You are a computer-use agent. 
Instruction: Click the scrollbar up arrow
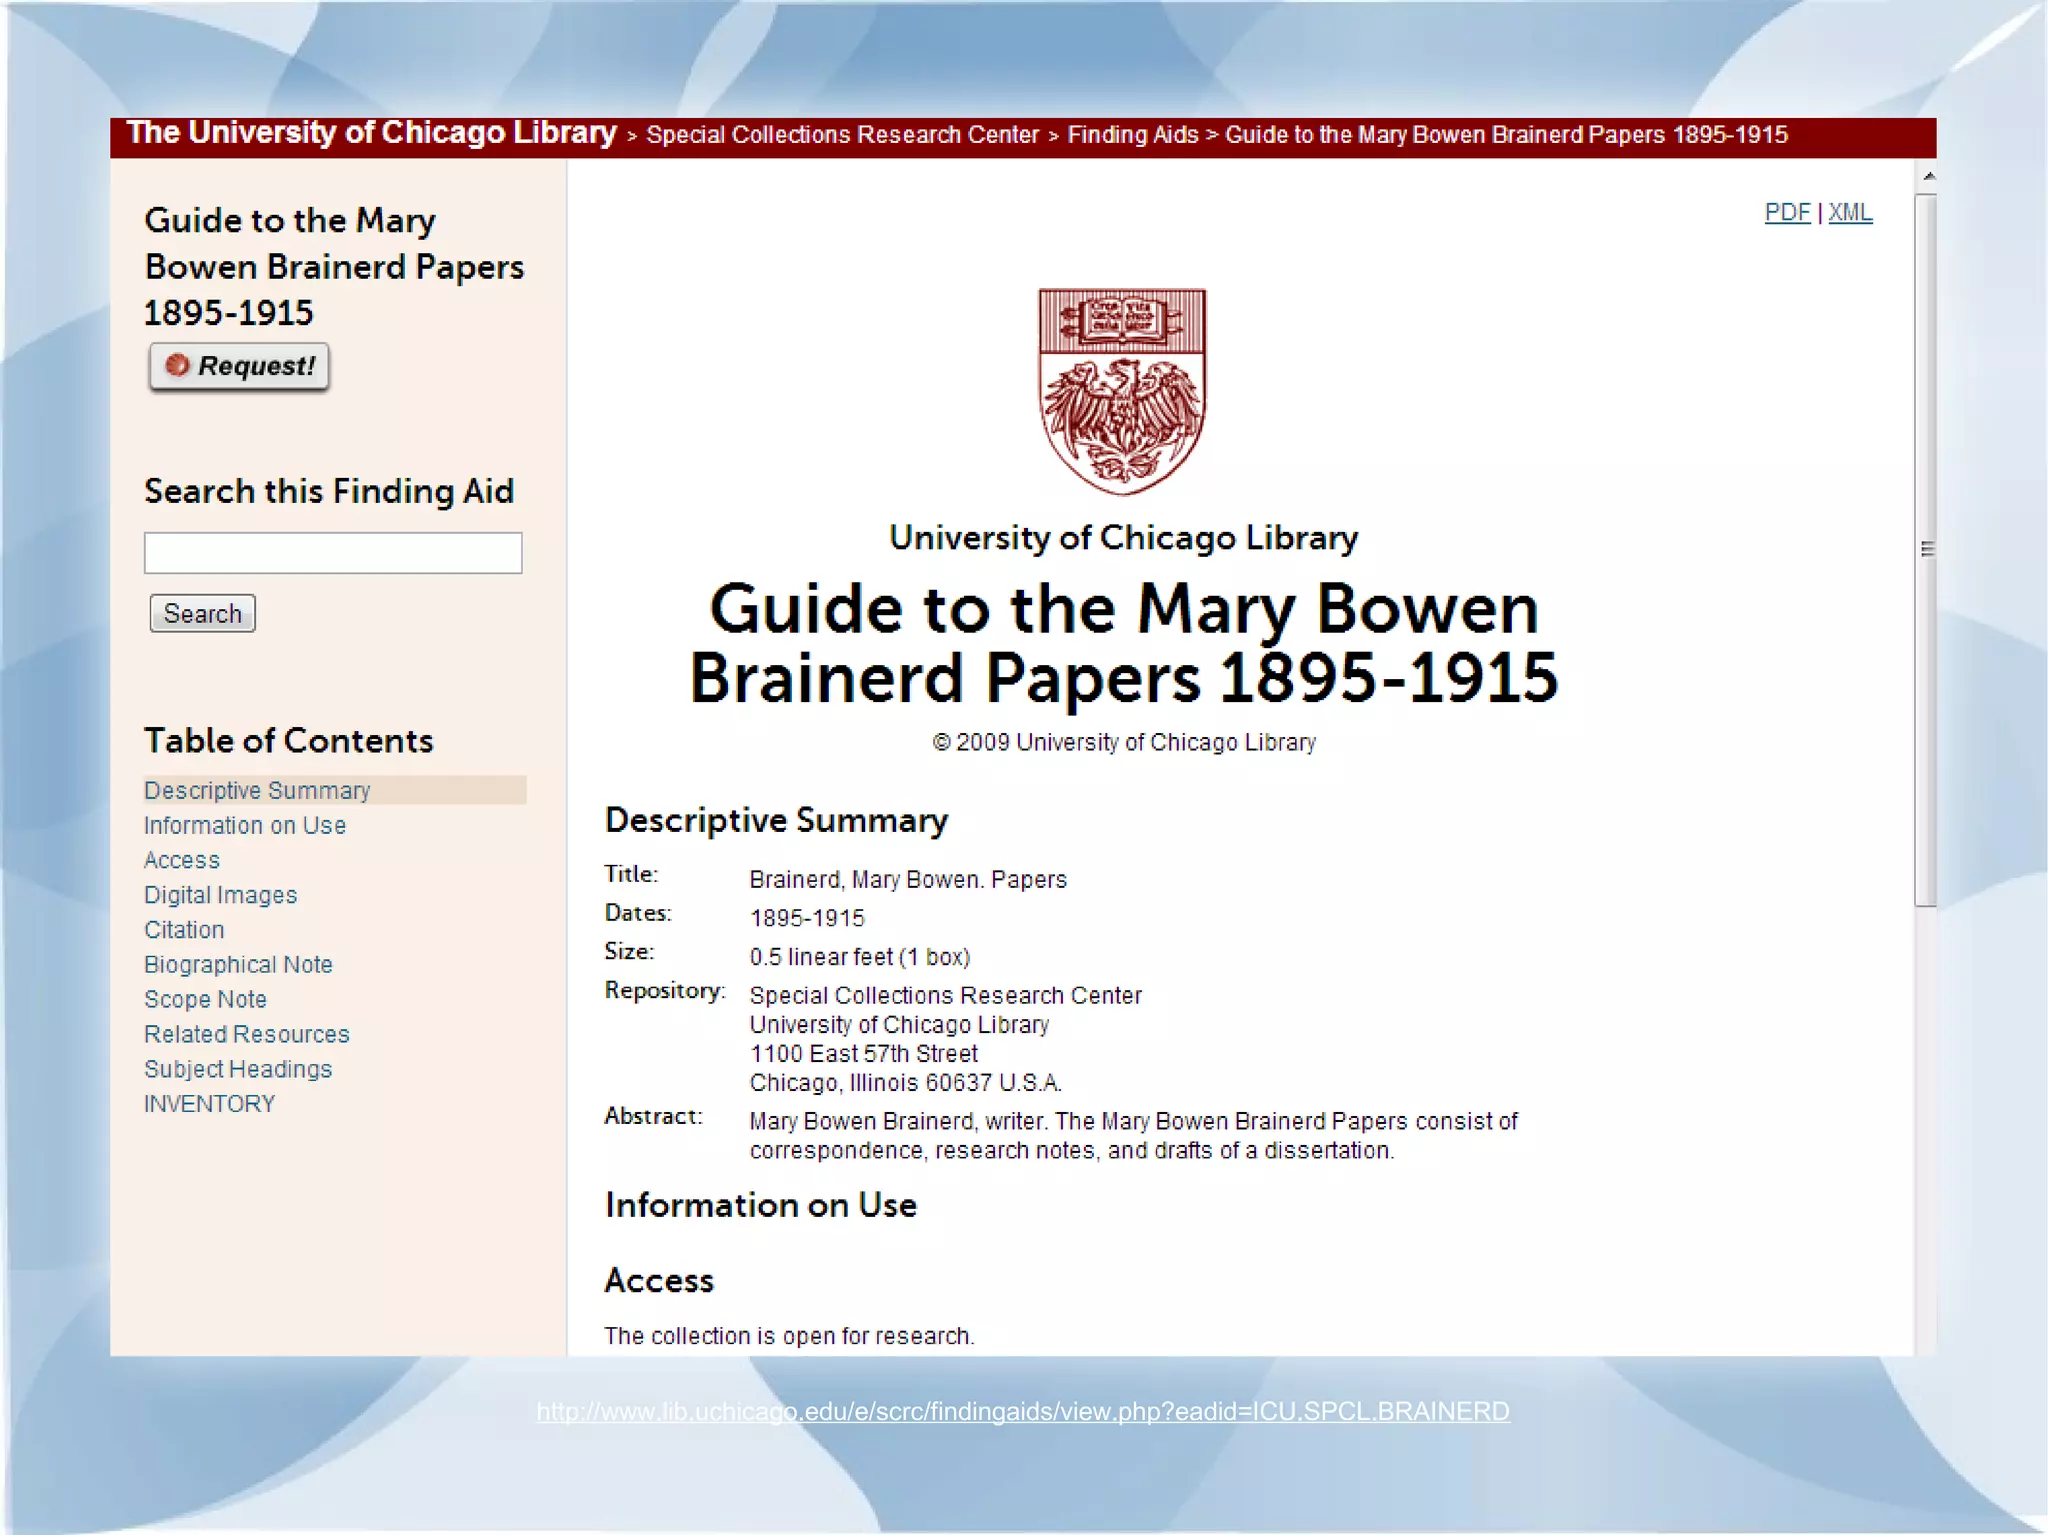(1929, 176)
